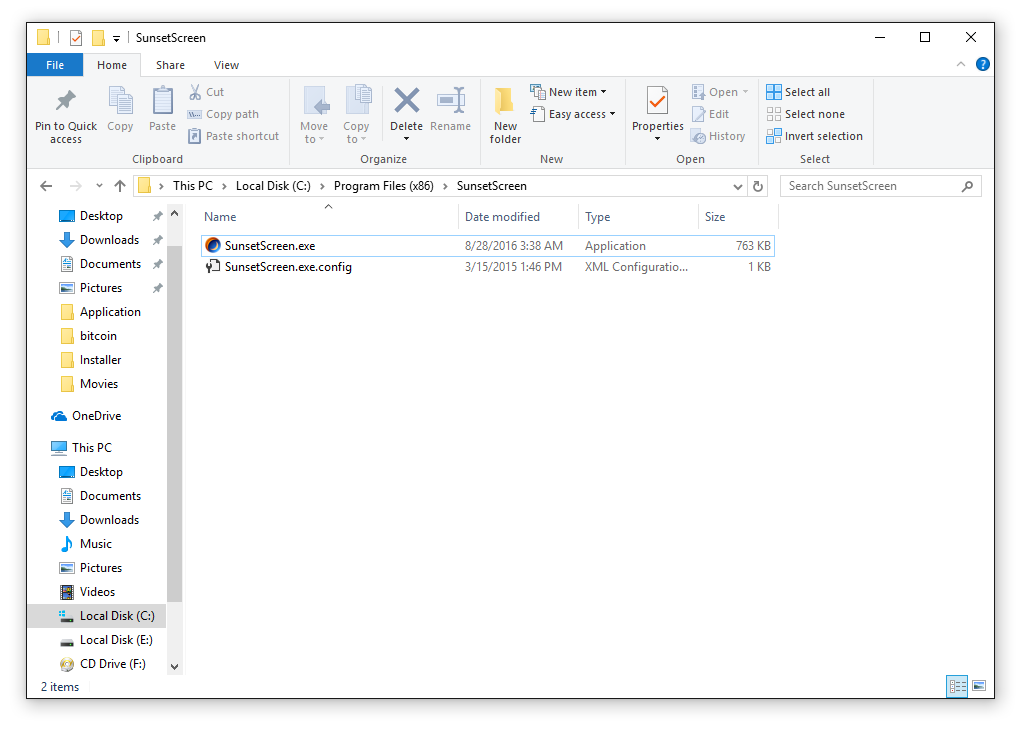Switch to the Home tab
The width and height of the screenshot is (1021, 729).
(112, 65)
